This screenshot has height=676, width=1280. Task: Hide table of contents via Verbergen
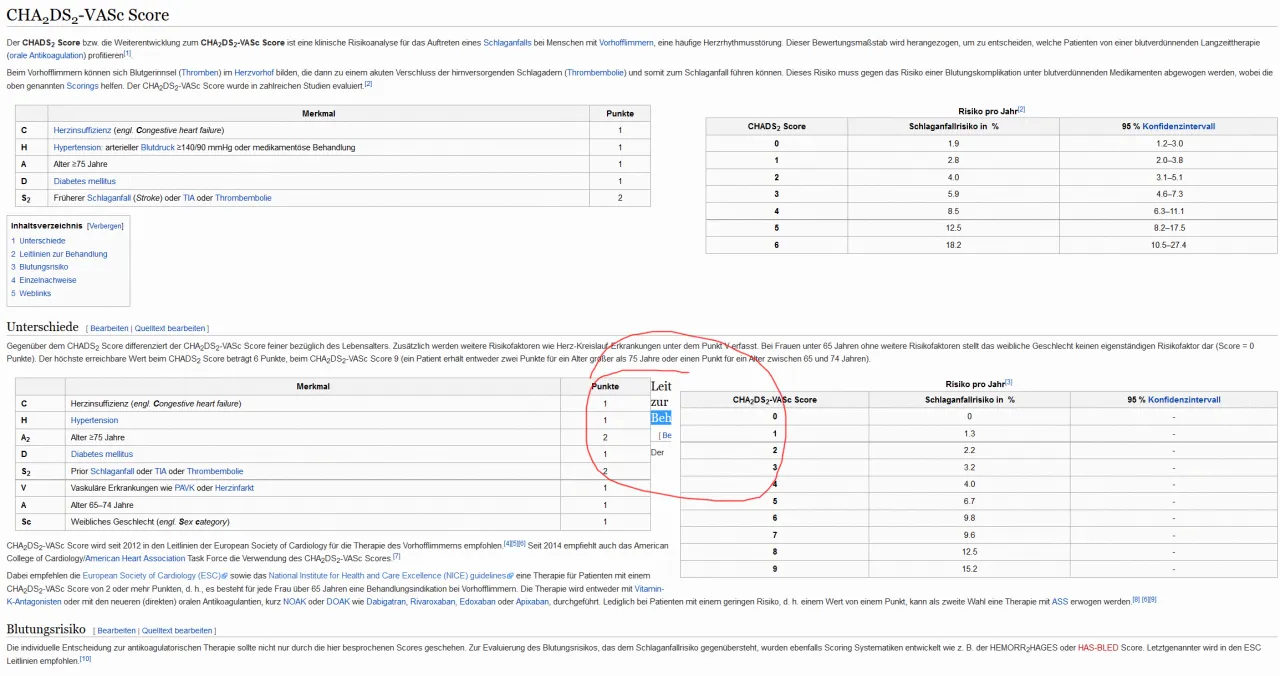tap(105, 226)
